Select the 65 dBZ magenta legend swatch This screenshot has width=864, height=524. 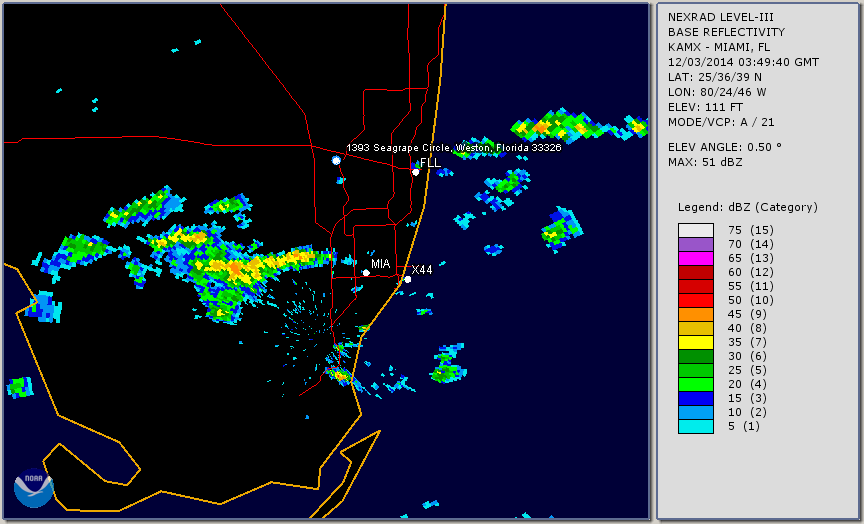(x=696, y=258)
